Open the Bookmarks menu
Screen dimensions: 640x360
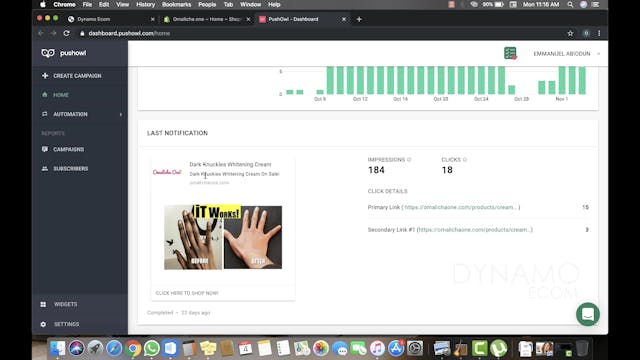click(x=176, y=4)
